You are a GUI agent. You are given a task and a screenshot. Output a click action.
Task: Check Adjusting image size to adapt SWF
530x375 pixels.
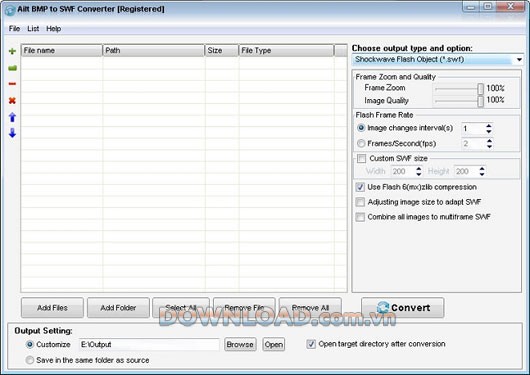(x=360, y=202)
